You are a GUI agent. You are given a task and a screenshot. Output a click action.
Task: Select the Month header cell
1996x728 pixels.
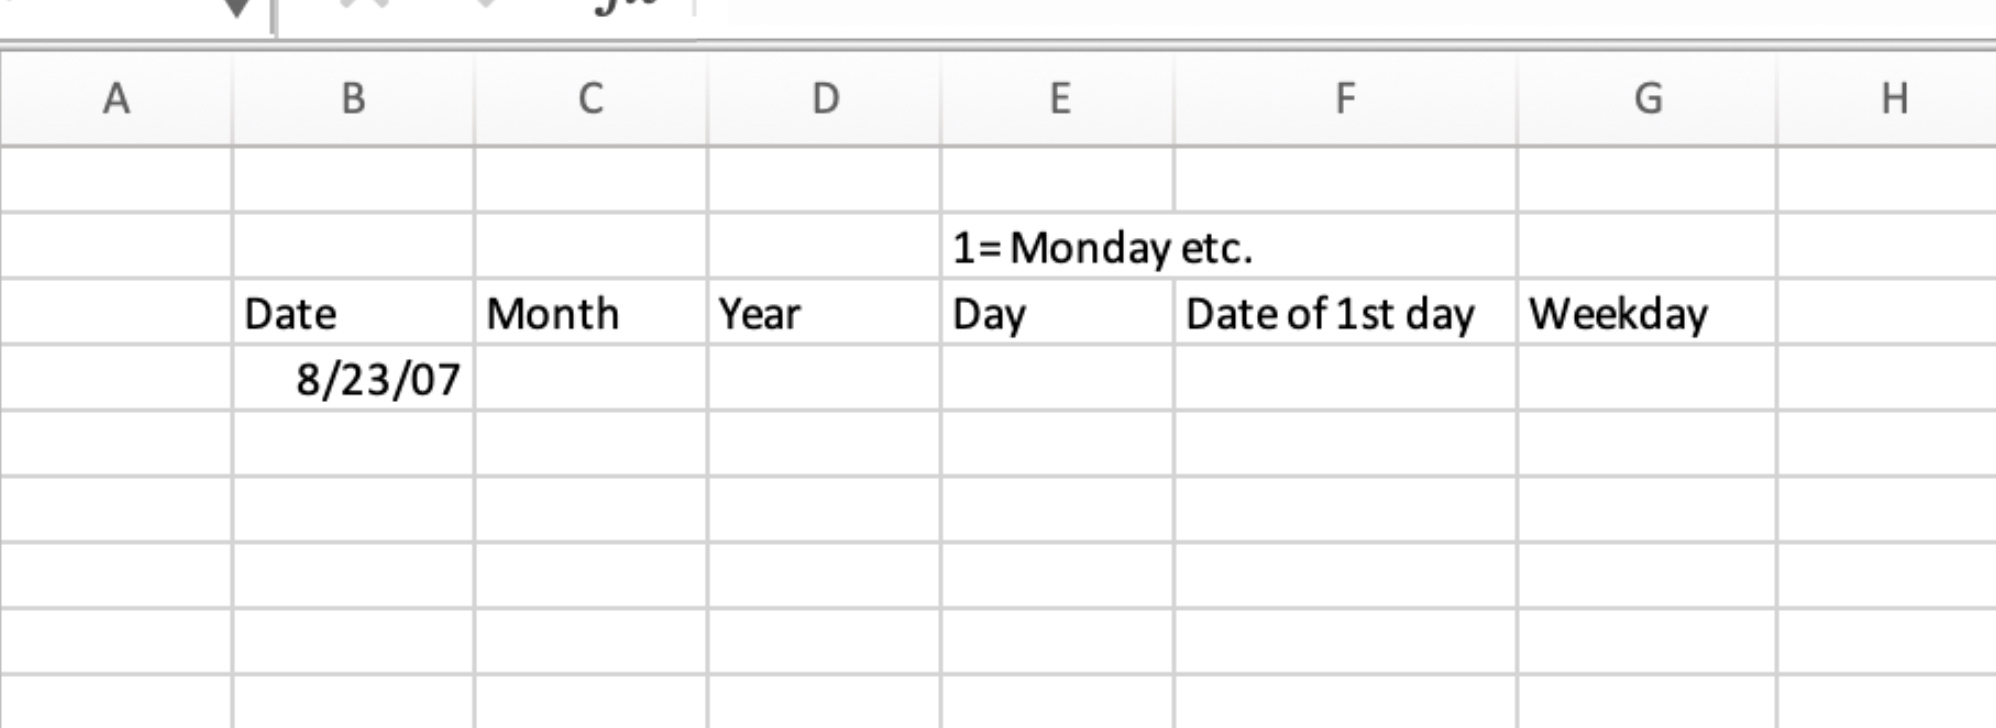point(588,313)
